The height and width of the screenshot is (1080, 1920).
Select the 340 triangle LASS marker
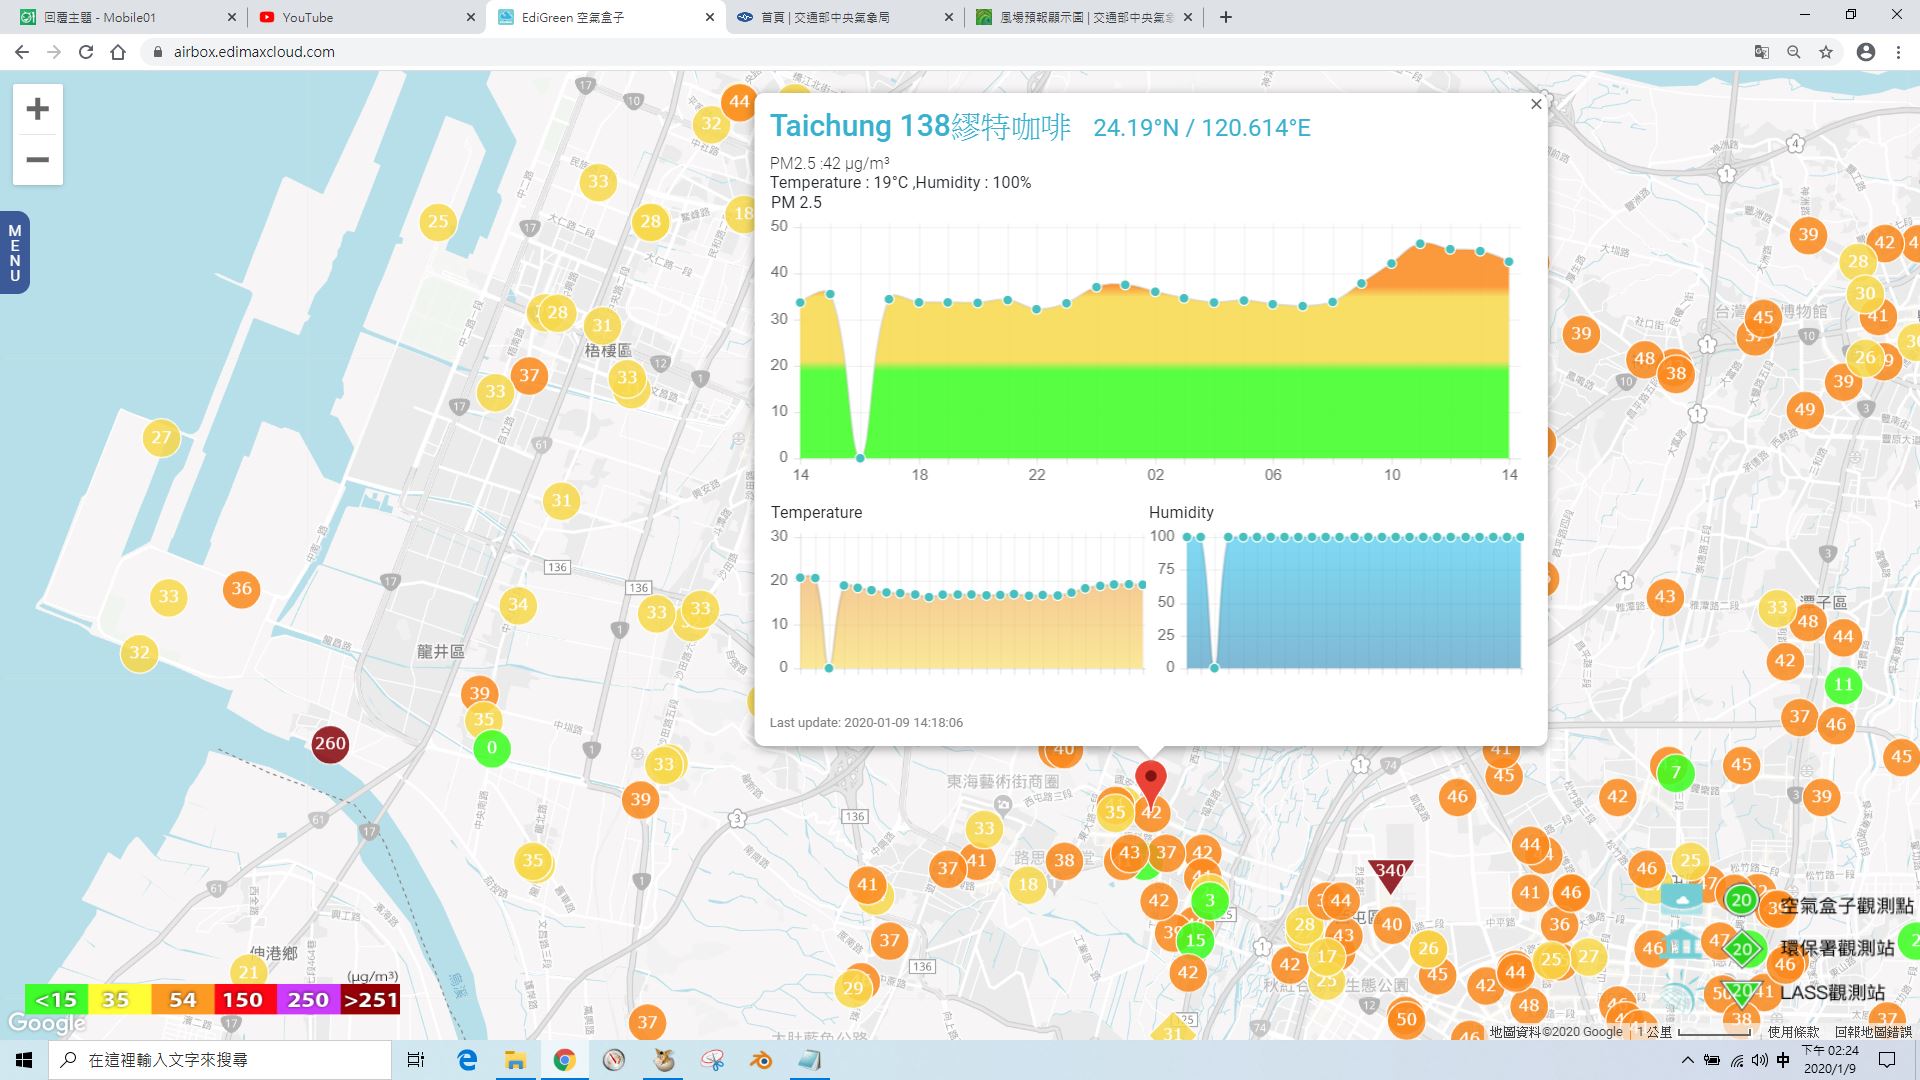[1390, 873]
